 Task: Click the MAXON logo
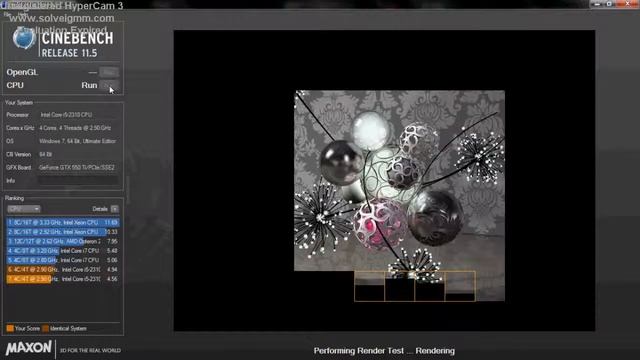(29, 348)
